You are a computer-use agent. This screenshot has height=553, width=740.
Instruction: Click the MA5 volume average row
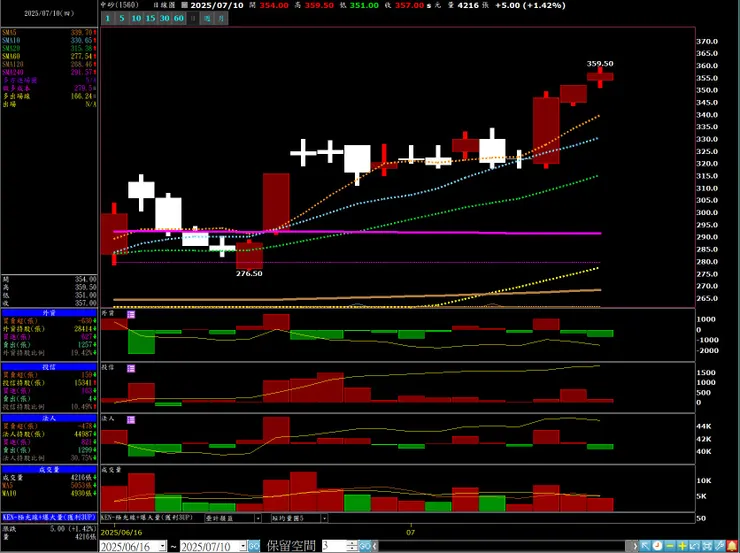[49, 485]
